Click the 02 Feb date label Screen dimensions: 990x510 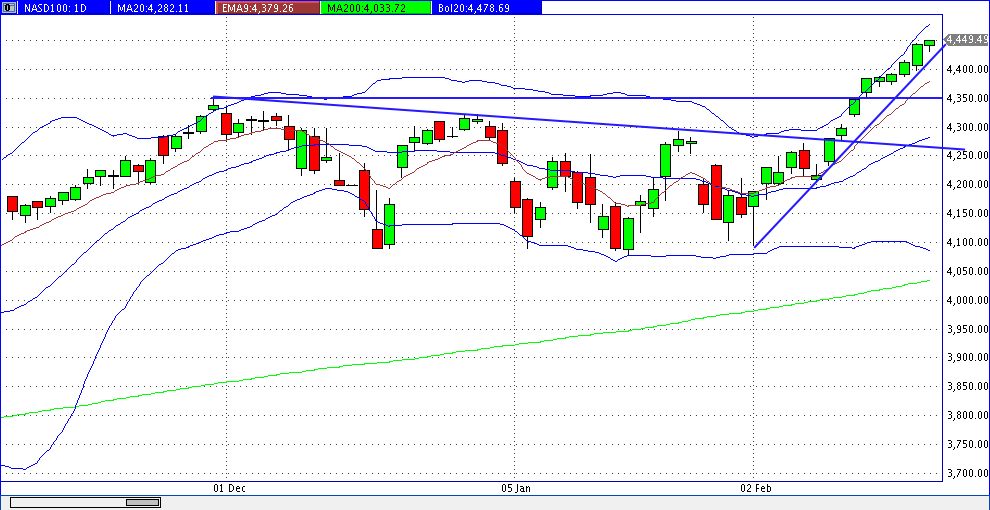pyautogui.click(x=756, y=488)
